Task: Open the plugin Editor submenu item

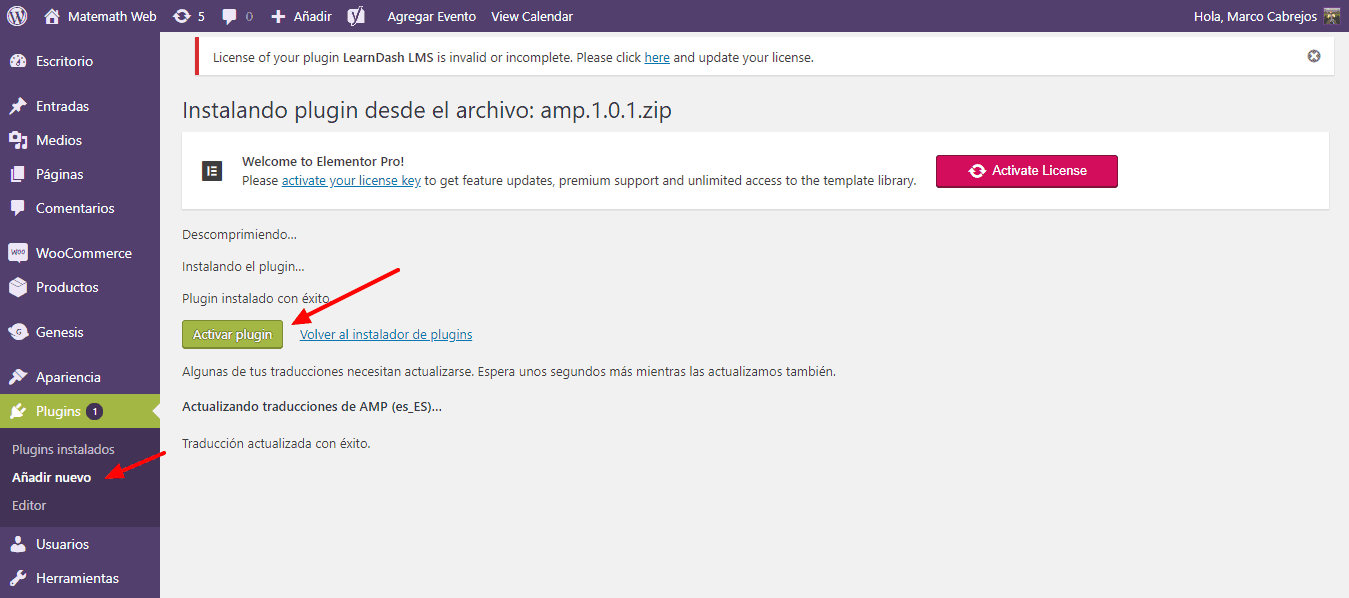Action: tap(29, 505)
